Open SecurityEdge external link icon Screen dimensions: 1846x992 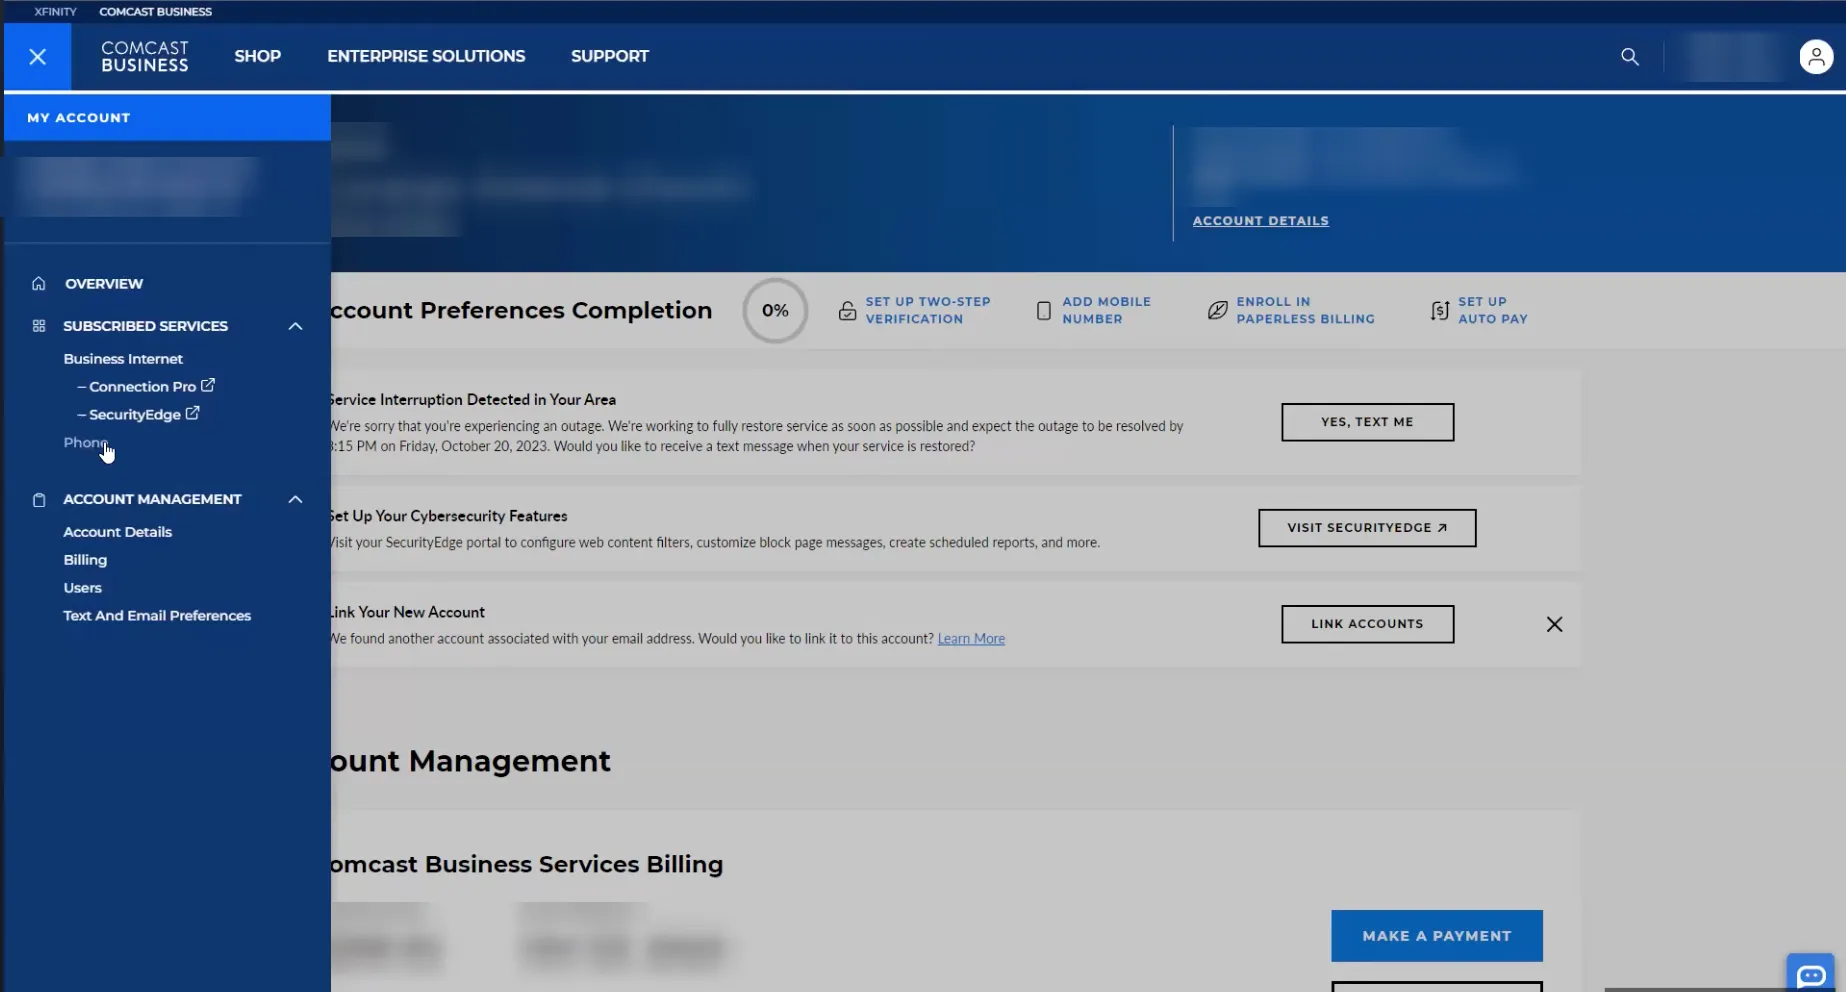(x=193, y=413)
